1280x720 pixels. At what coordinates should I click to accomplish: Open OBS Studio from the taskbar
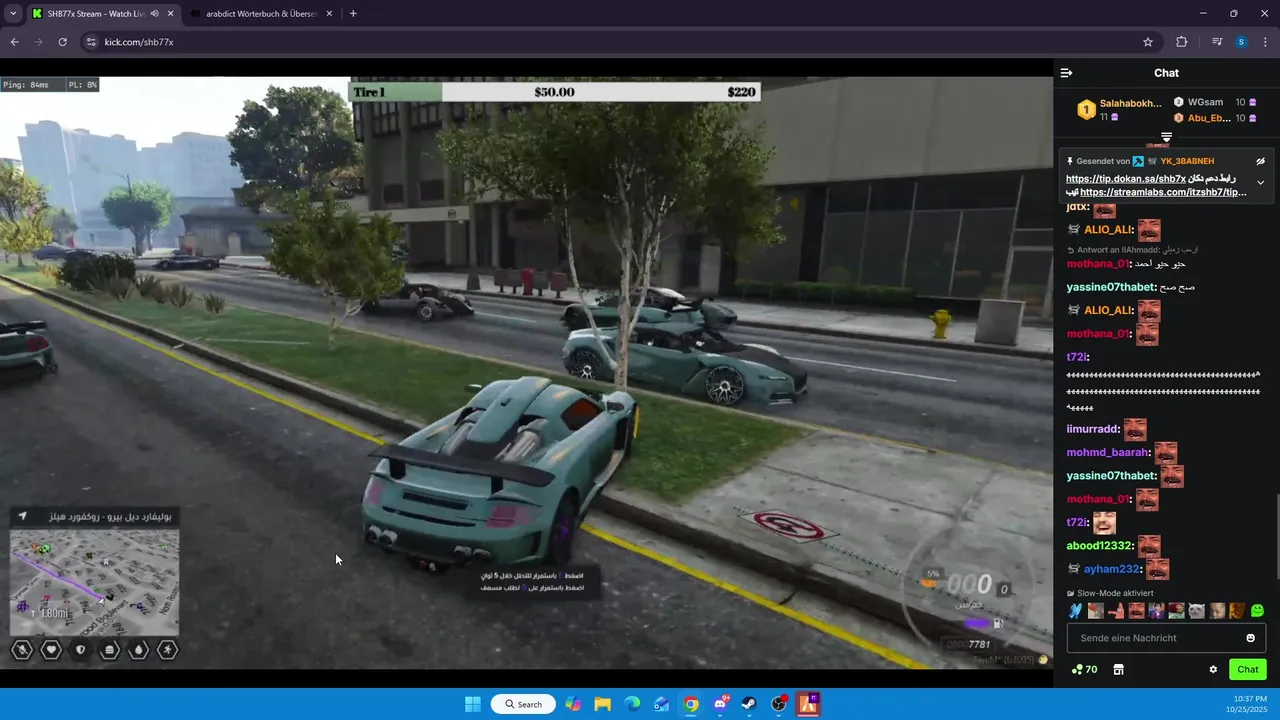pos(779,704)
